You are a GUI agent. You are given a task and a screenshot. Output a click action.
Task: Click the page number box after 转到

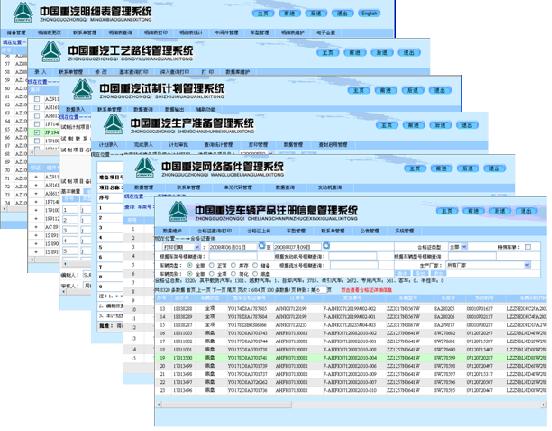321,289
